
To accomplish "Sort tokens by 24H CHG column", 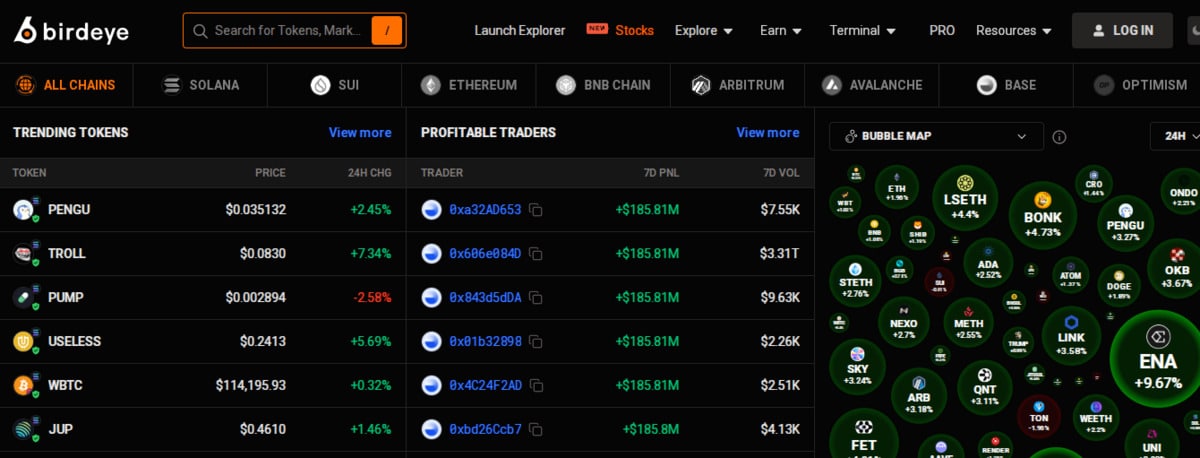I will 370,173.
